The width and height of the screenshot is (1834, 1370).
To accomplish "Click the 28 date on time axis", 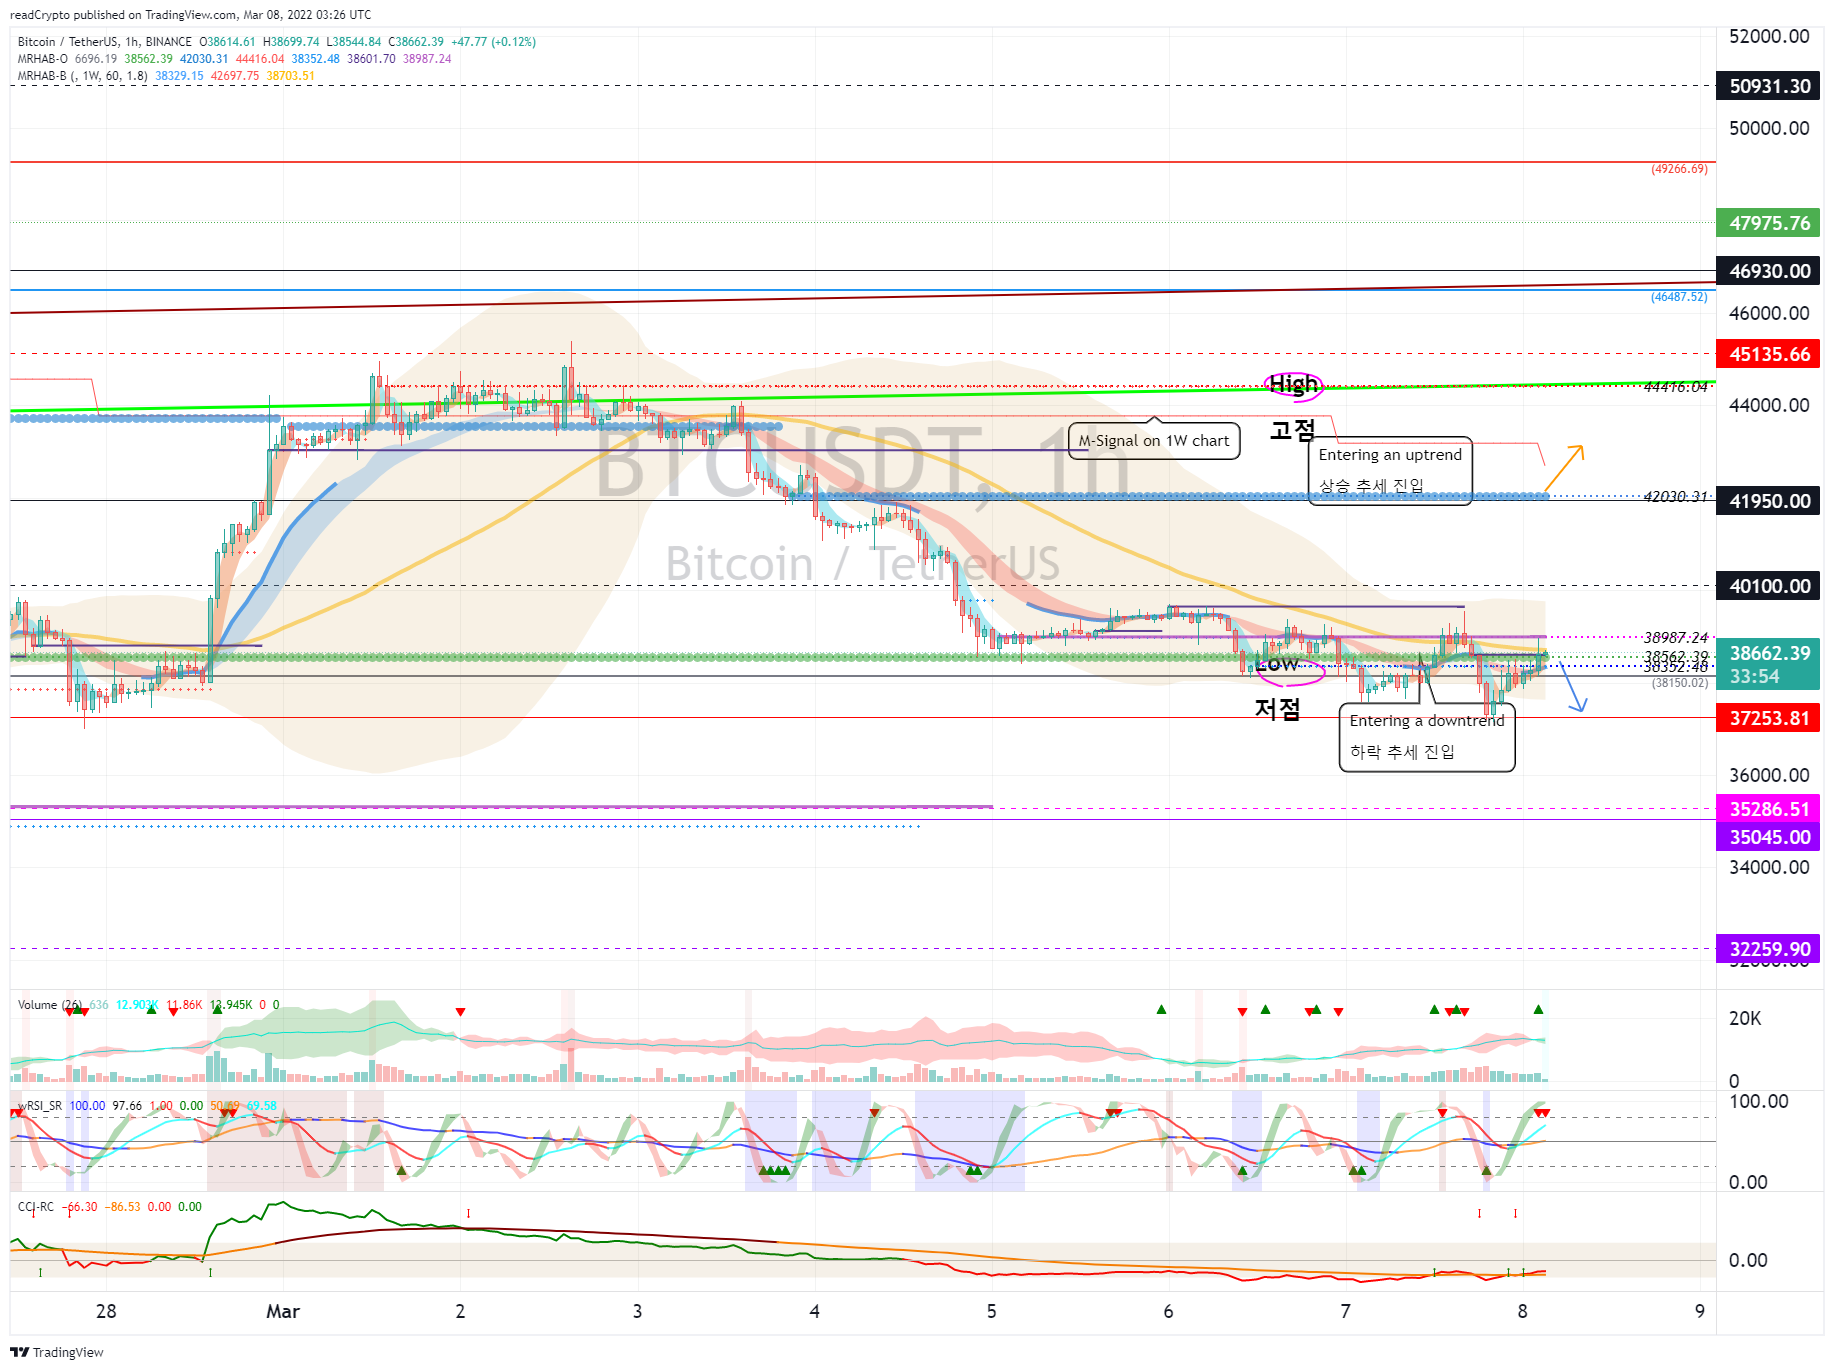I will pos(106,1311).
